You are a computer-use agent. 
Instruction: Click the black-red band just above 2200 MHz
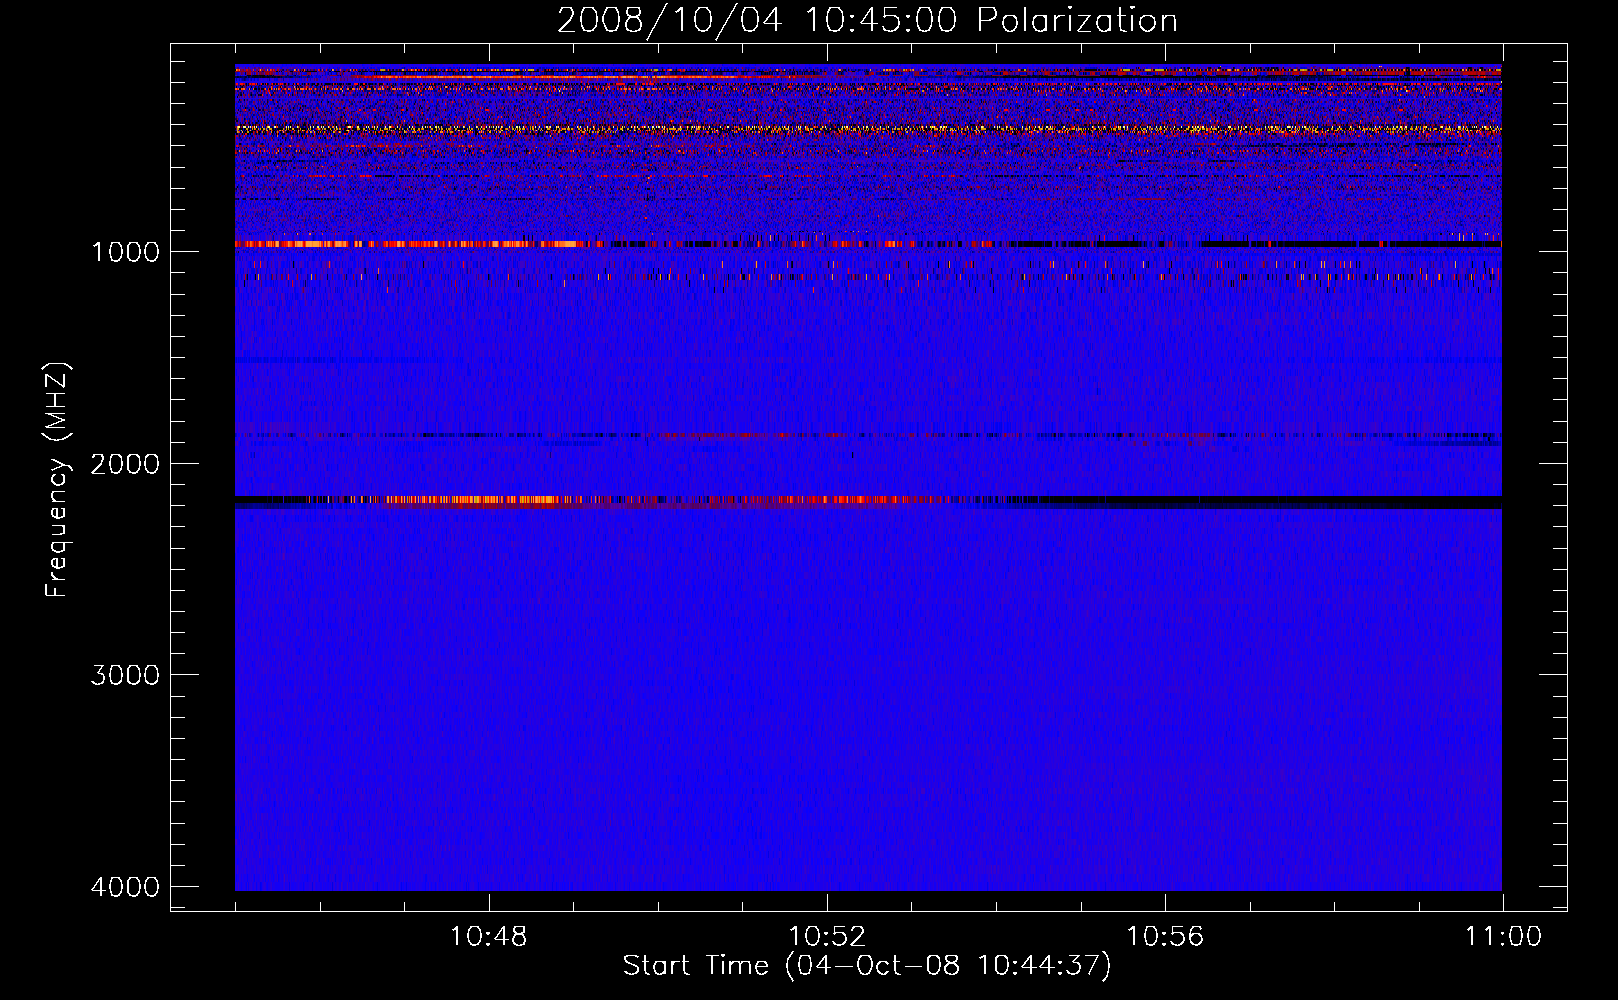pos(868,501)
